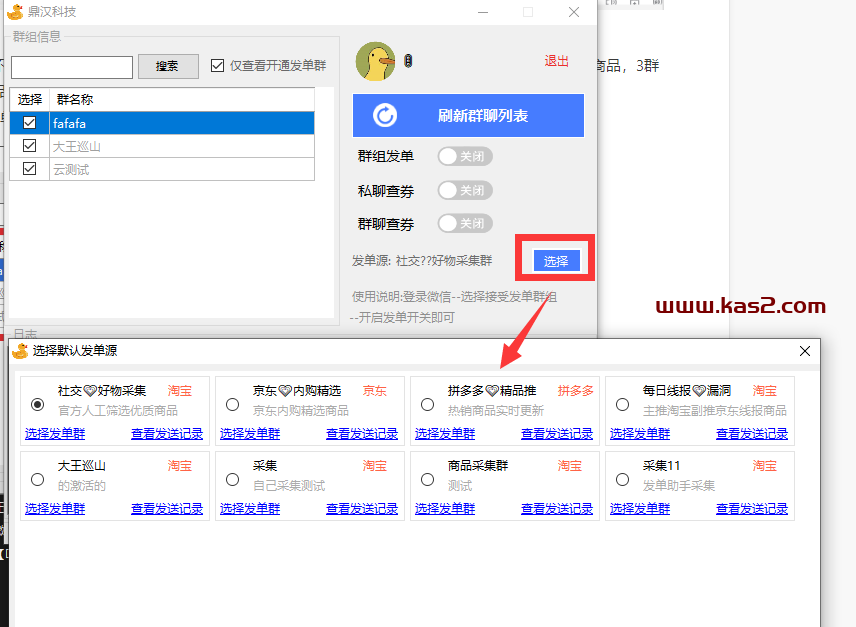Uncheck the fafafa group checkbox
This screenshot has width=856, height=627.
(x=29, y=123)
